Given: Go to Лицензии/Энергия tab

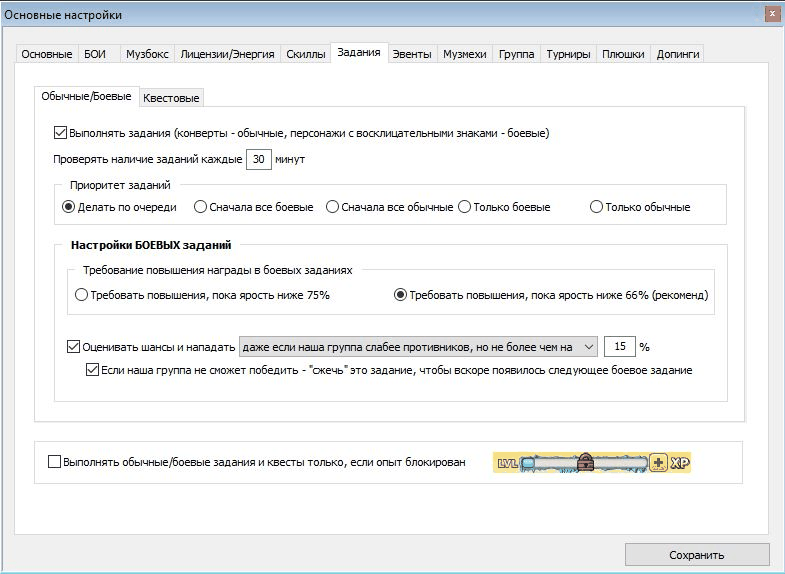Looking at the screenshot, I should coord(227,54).
